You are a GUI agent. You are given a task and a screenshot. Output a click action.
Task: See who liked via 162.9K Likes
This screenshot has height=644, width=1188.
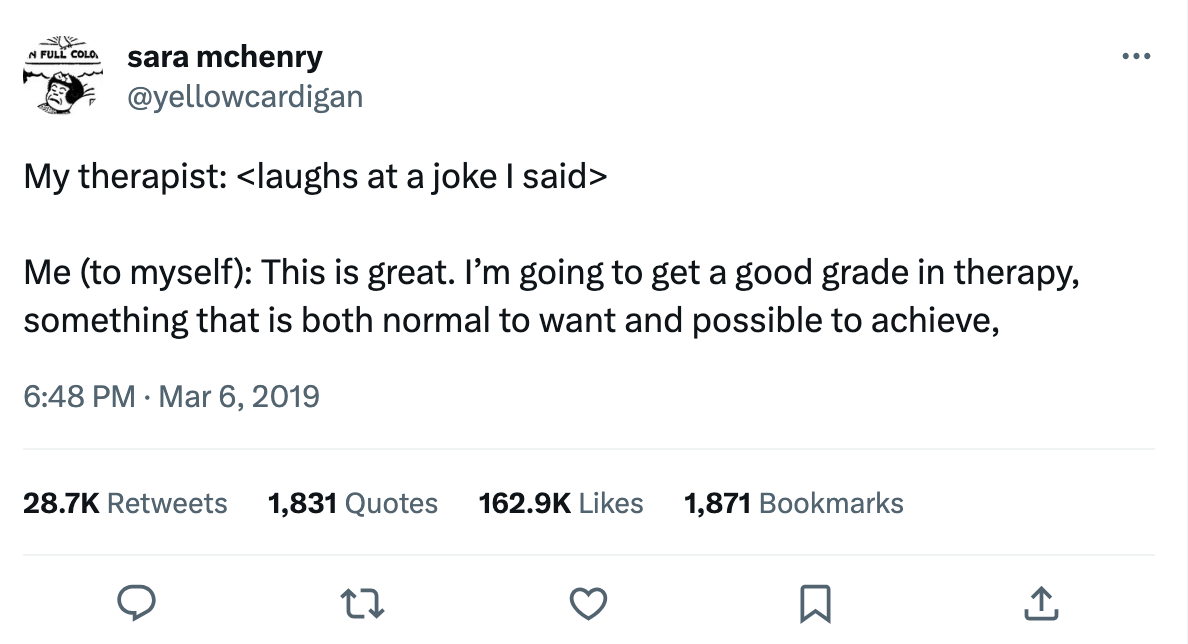562,503
